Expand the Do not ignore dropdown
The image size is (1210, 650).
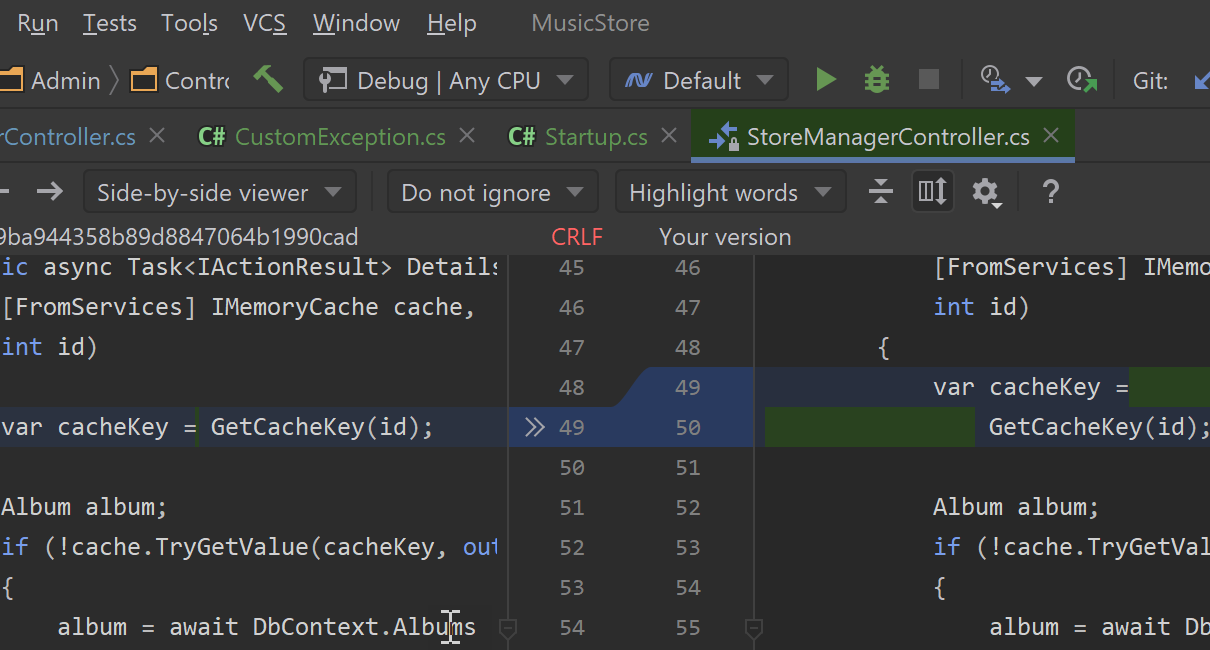click(x=492, y=192)
